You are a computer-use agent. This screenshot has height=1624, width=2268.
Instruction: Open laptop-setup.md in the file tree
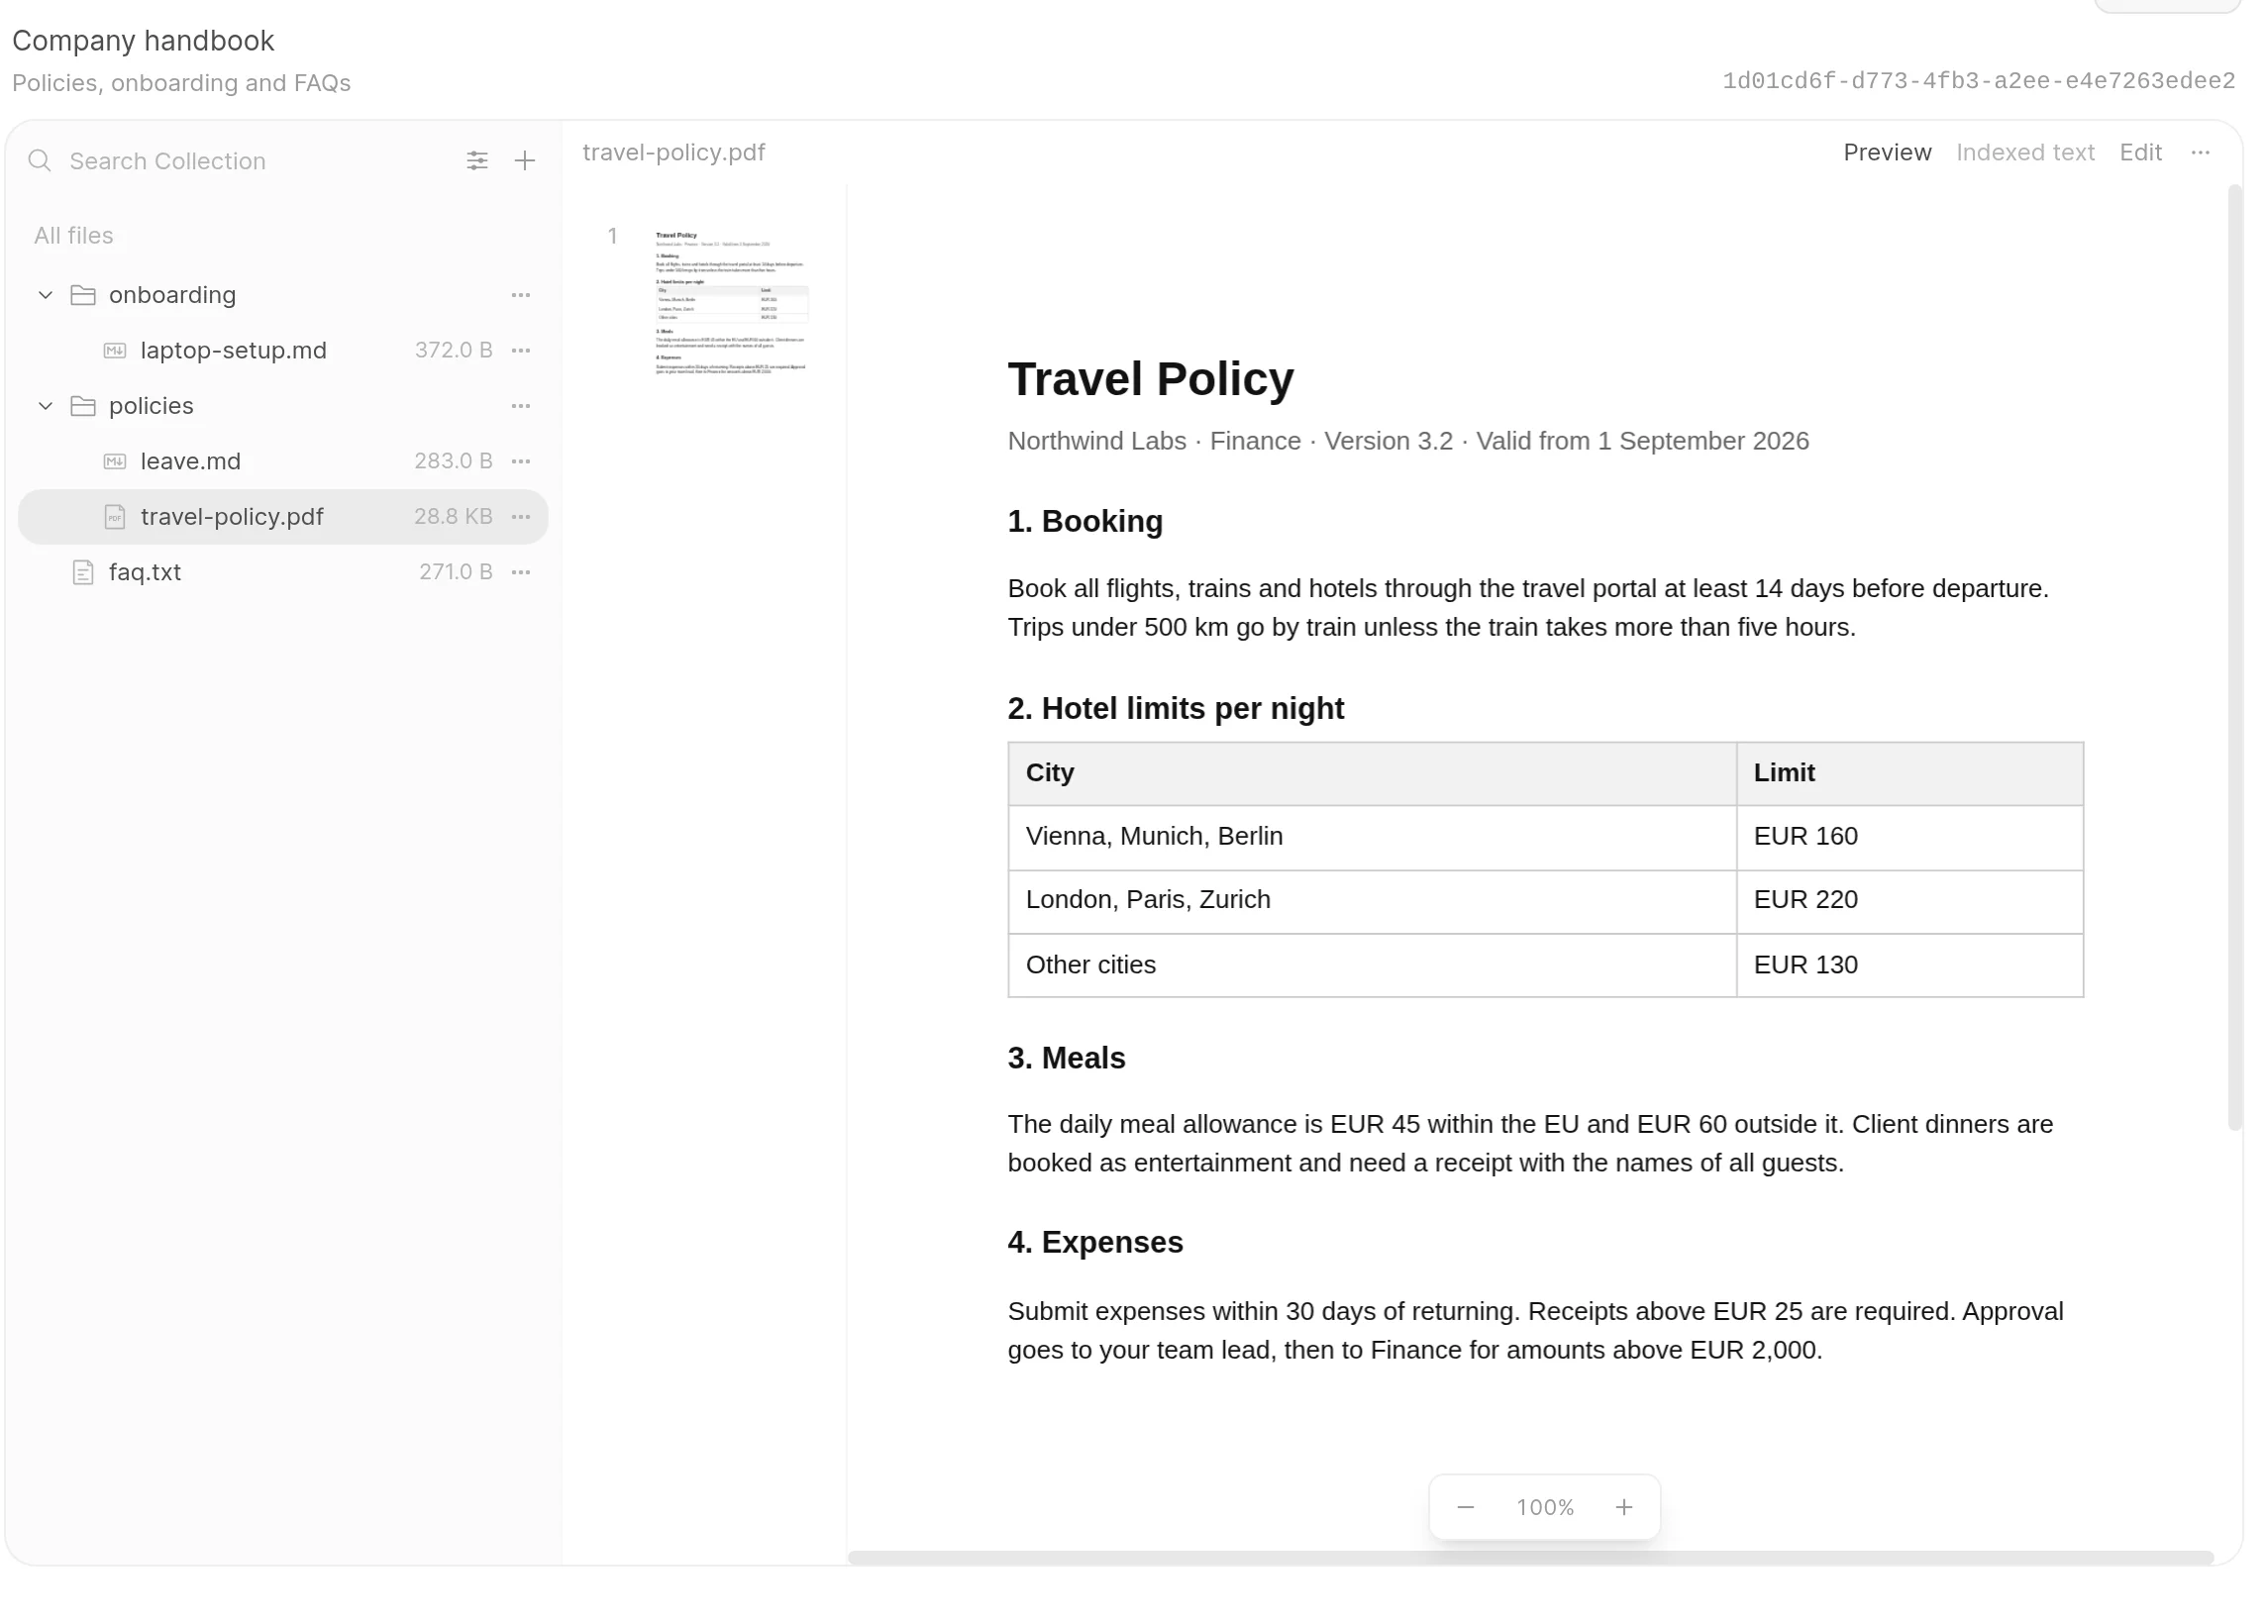(x=283, y=350)
